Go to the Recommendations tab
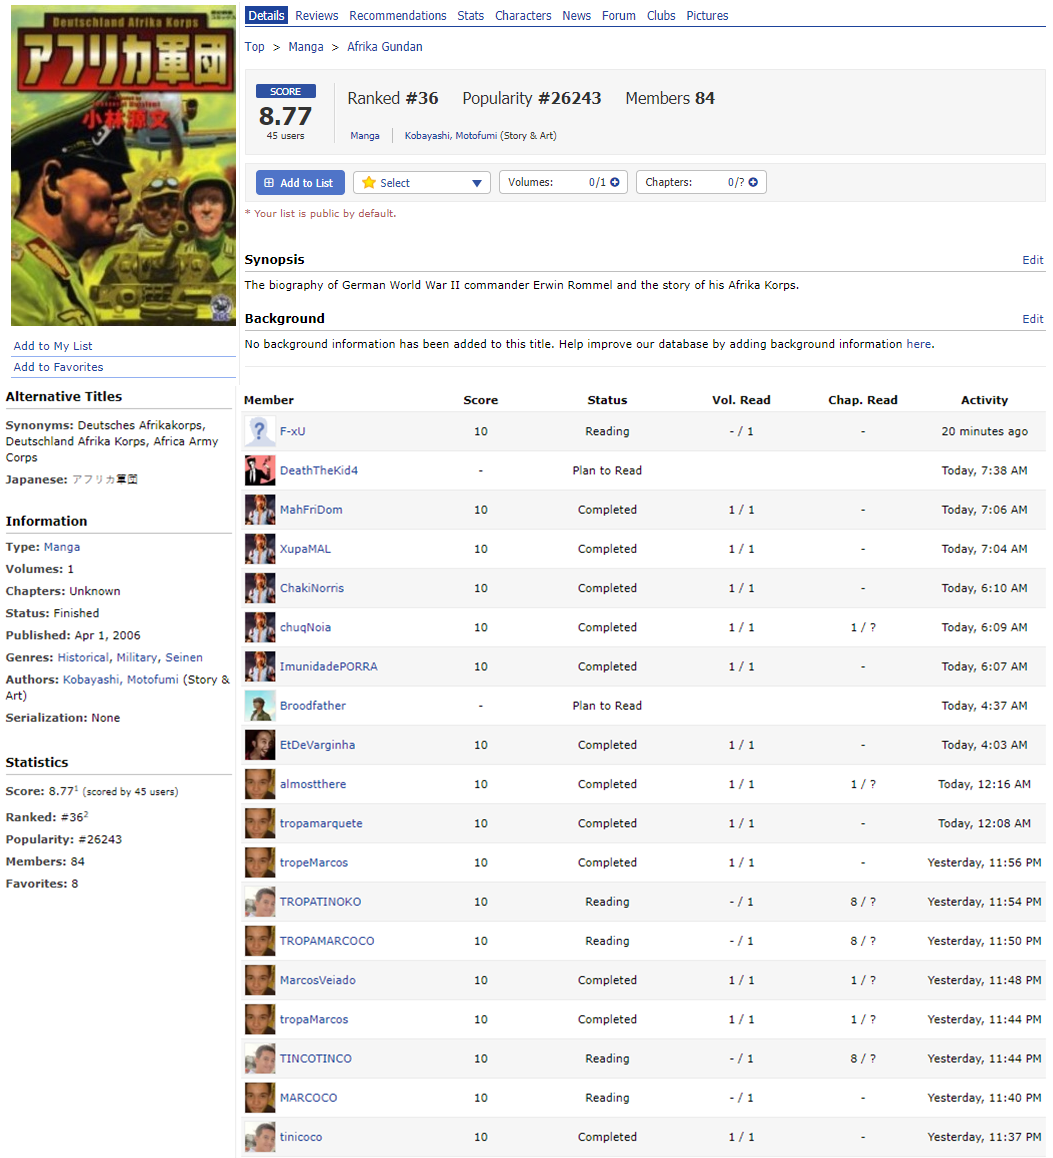Viewport: 1053px width, 1158px height. click(x=398, y=15)
